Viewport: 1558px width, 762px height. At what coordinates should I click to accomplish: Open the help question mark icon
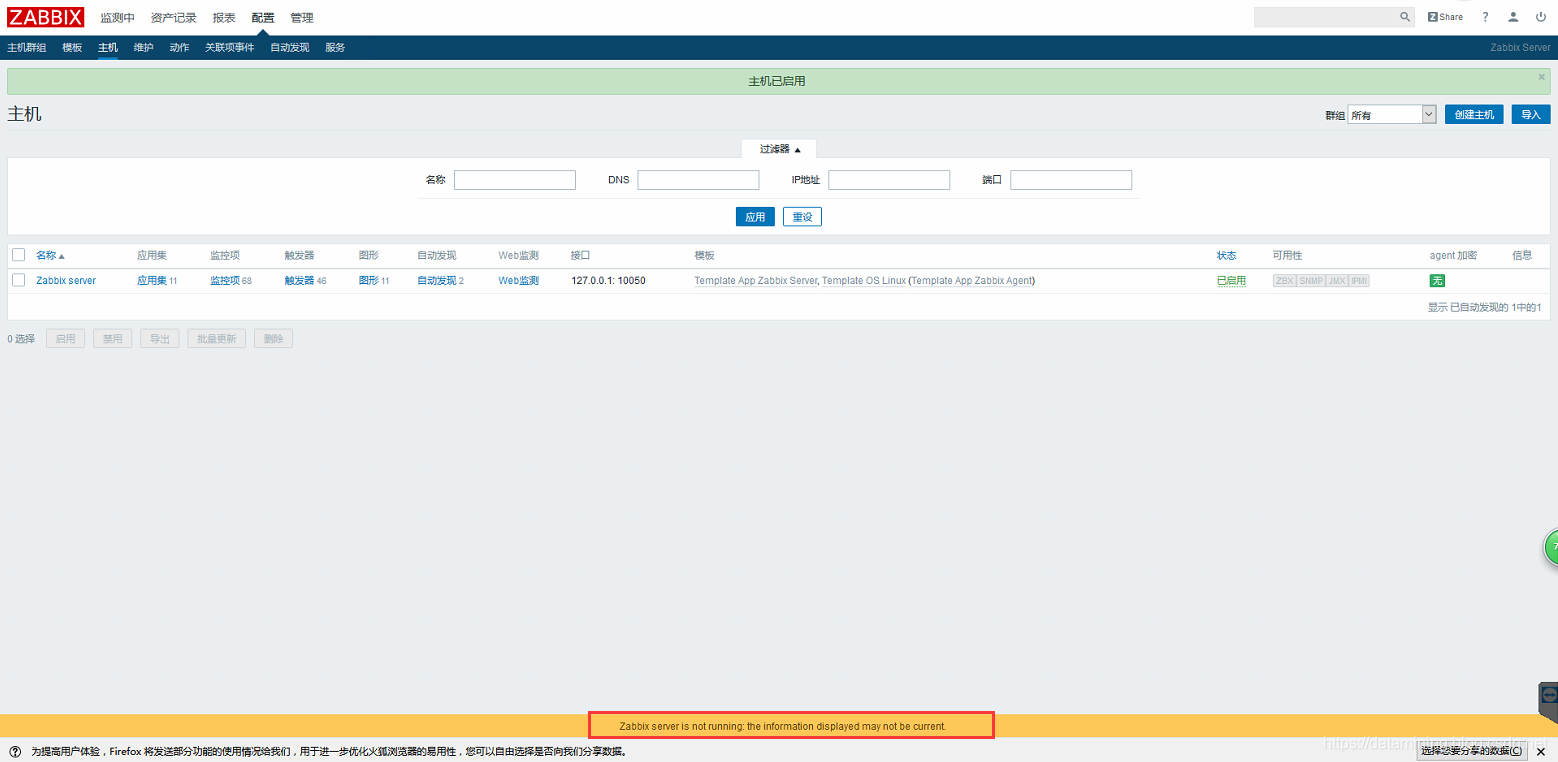click(x=1485, y=17)
